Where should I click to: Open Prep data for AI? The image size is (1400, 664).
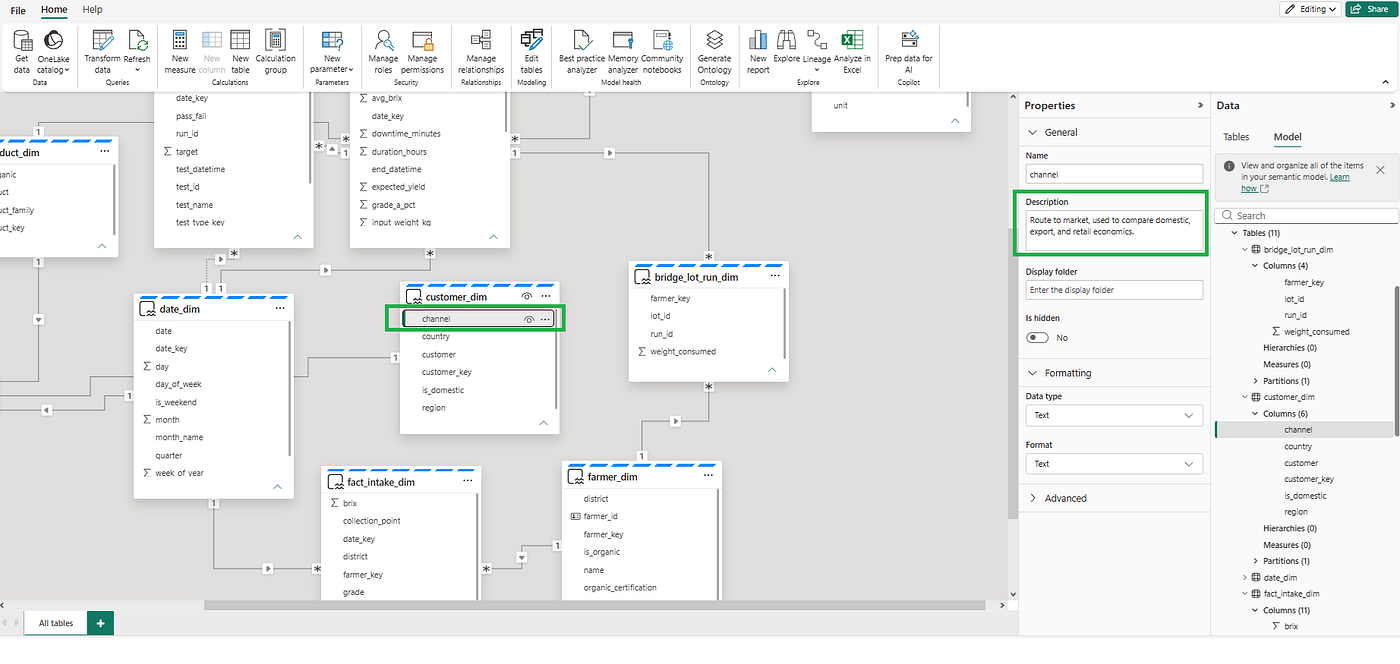pyautogui.click(x=909, y=50)
